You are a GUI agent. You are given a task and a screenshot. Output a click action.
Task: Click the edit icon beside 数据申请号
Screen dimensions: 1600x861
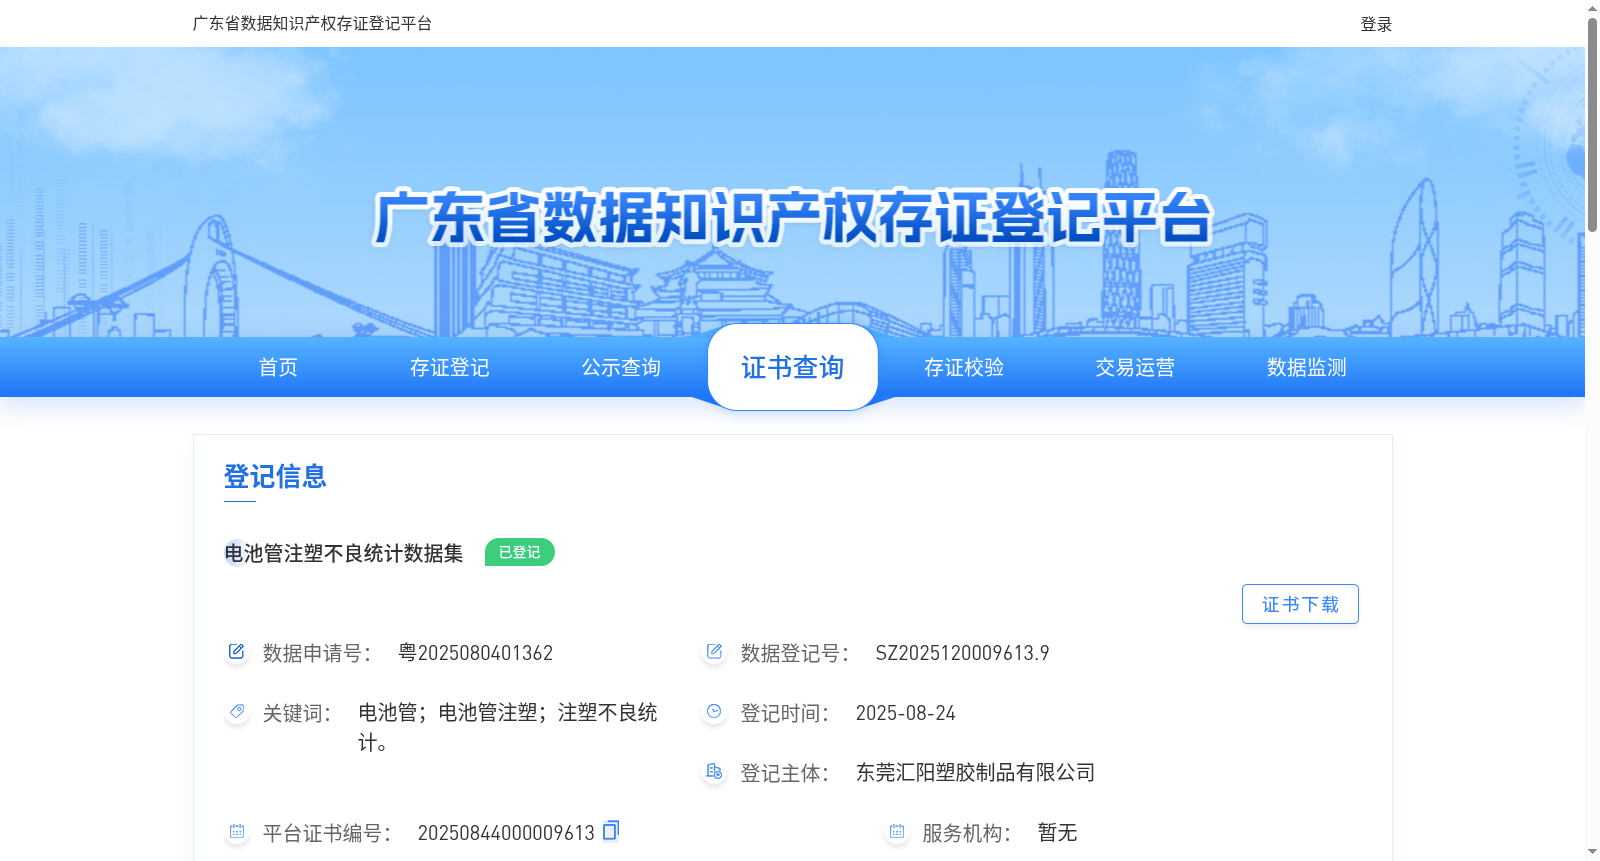tap(236, 652)
